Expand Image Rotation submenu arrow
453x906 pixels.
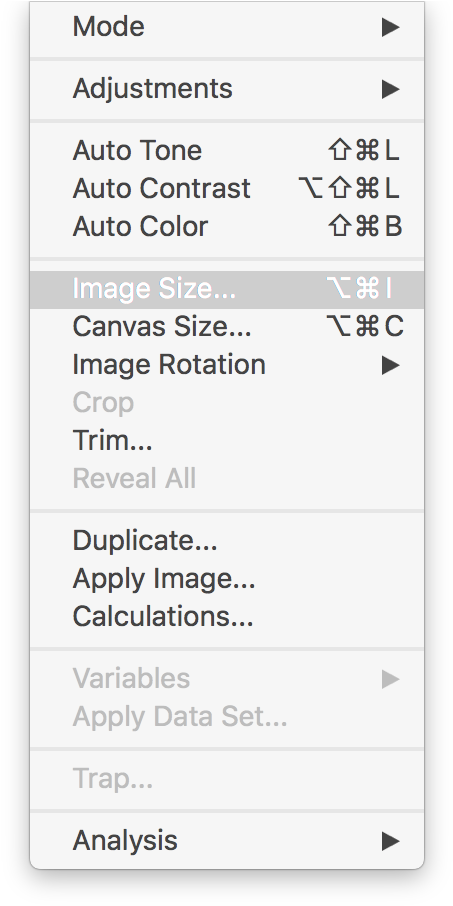point(391,365)
